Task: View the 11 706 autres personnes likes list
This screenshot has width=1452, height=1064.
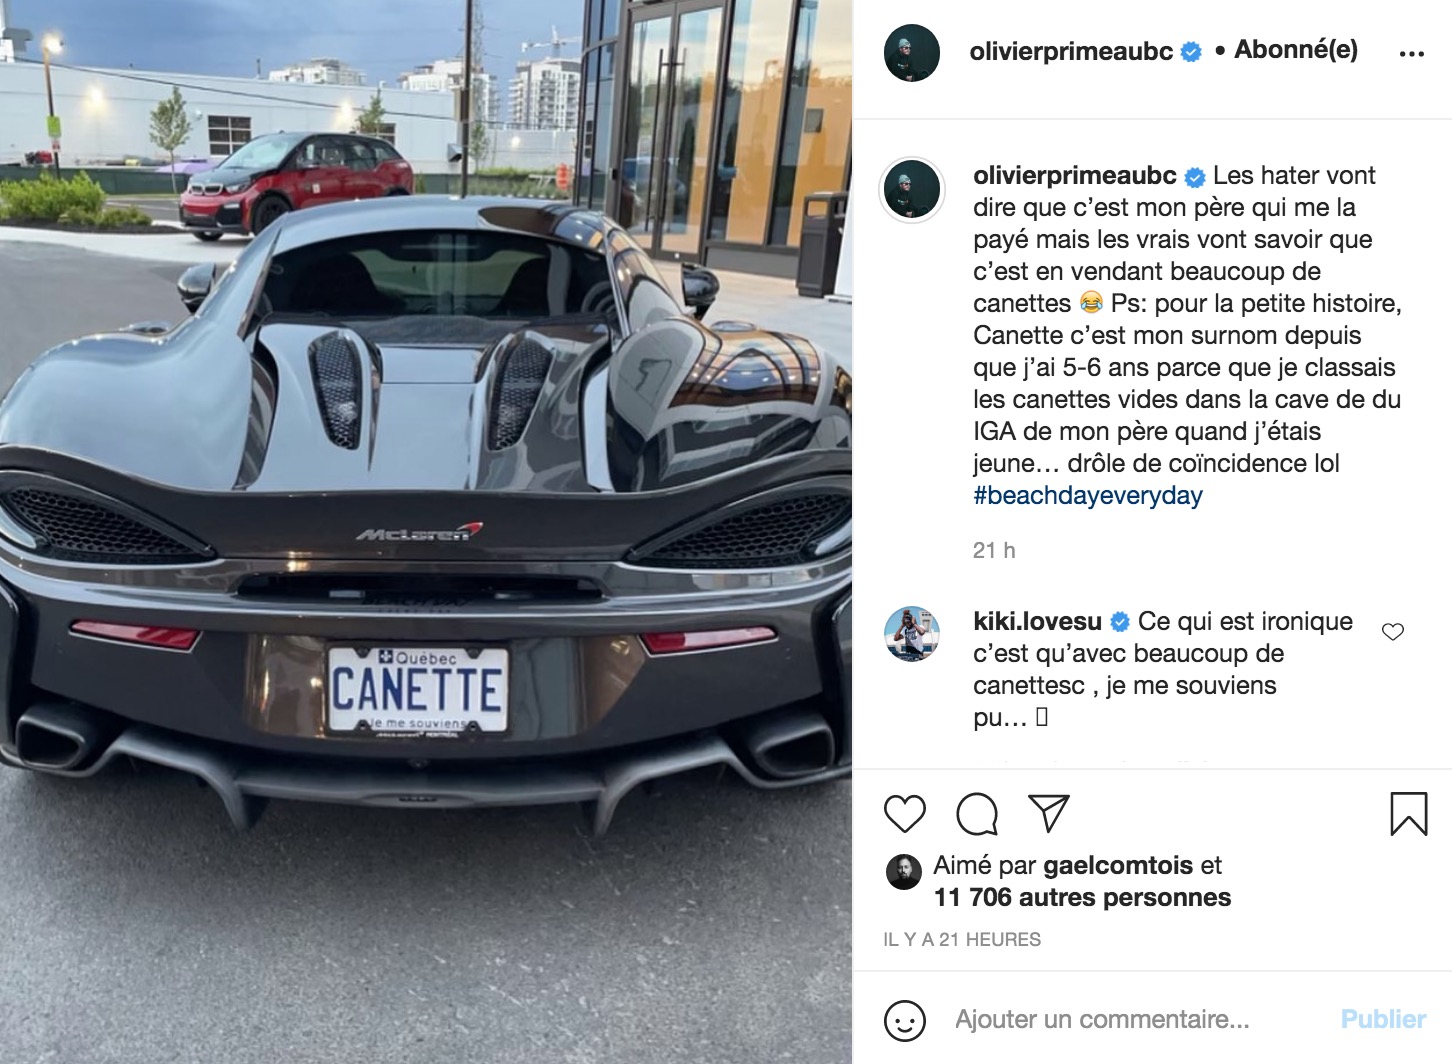Action: coord(1082,898)
